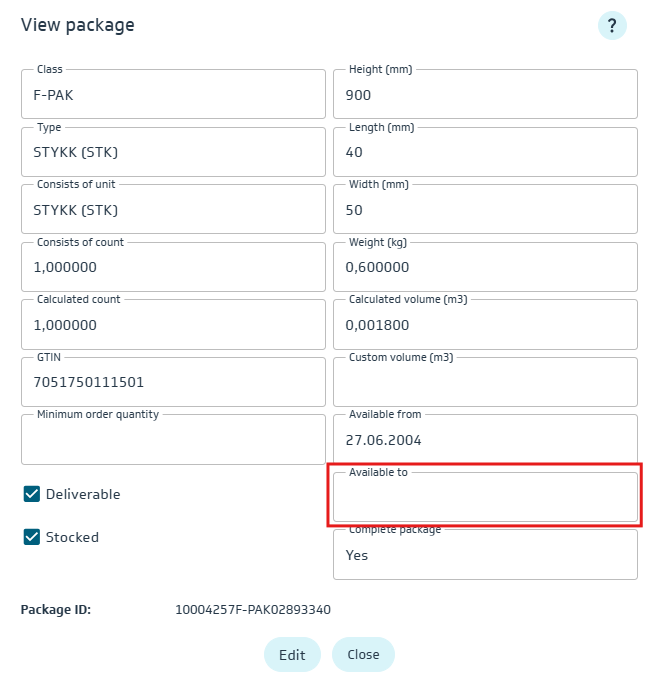Focus the Height (mm) field
Screen dimensions: 655x678
coord(485,95)
